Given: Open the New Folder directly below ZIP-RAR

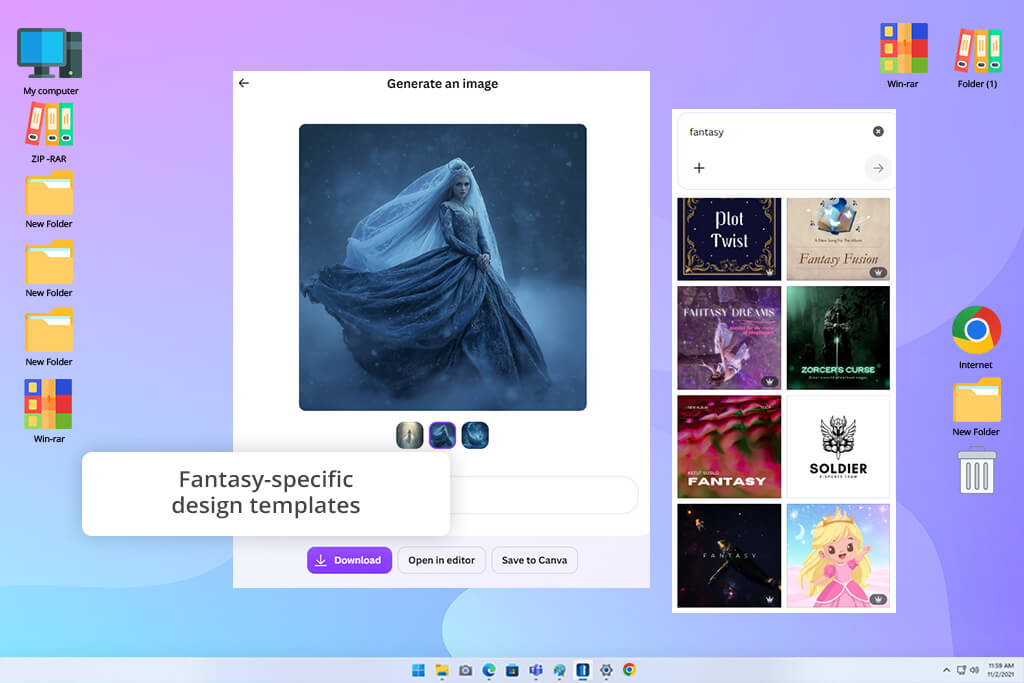Looking at the screenshot, I should [x=49, y=200].
